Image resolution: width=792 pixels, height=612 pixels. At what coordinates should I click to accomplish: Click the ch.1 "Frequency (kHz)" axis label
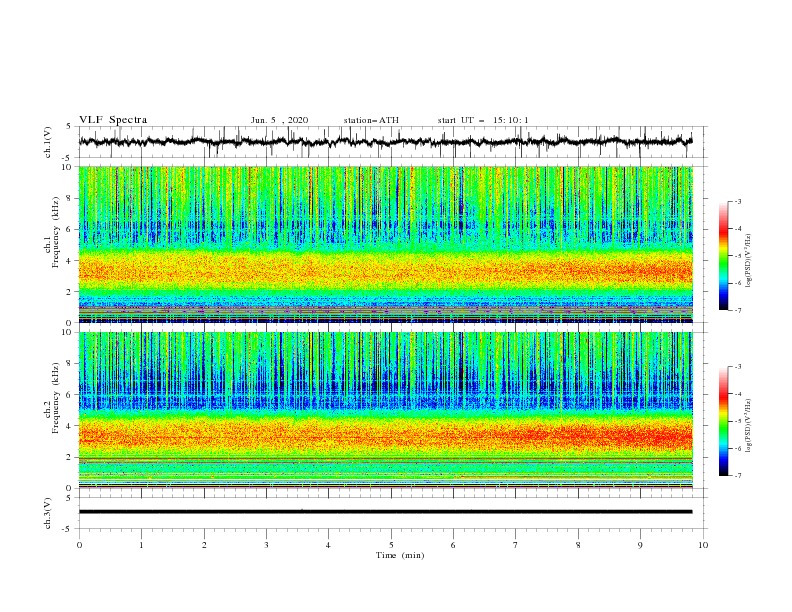click(56, 230)
